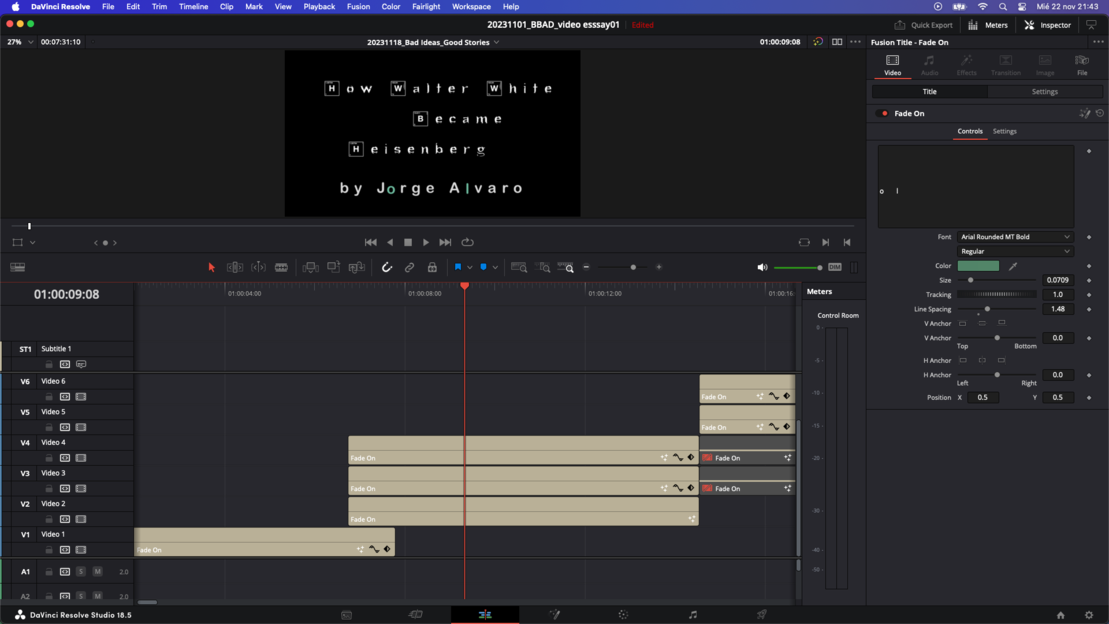Click the Linked Selection chain icon
This screenshot has width=1109, height=624.
(x=410, y=268)
